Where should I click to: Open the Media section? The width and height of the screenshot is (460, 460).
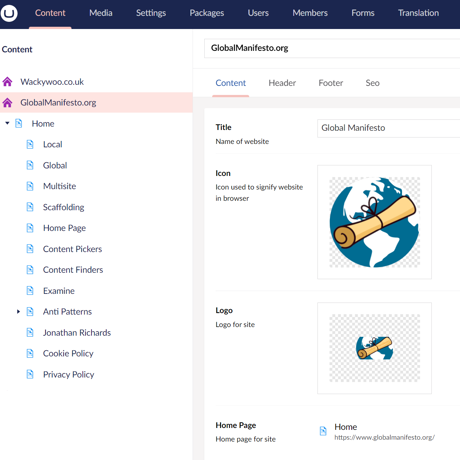coord(101,13)
